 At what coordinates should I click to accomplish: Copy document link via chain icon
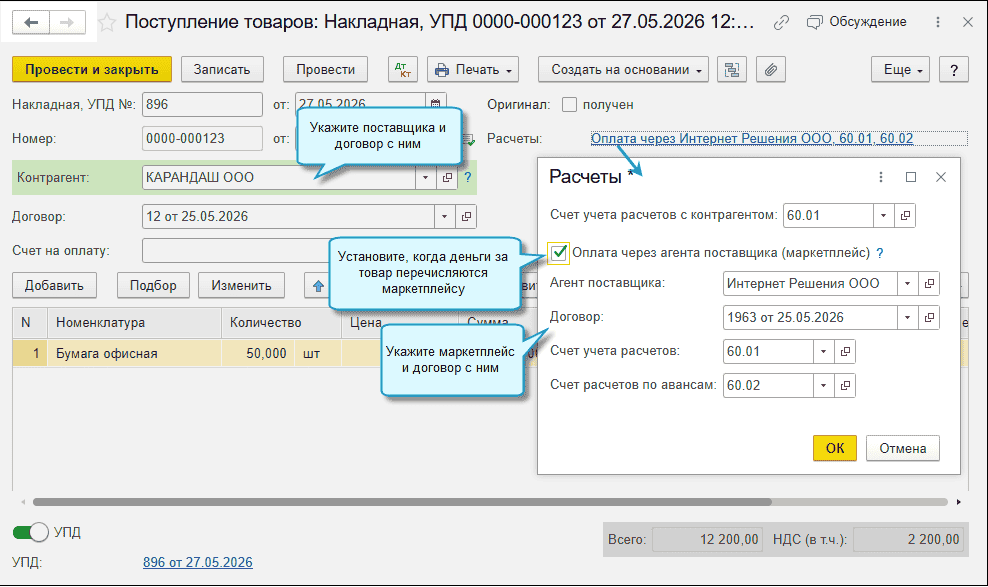(781, 23)
